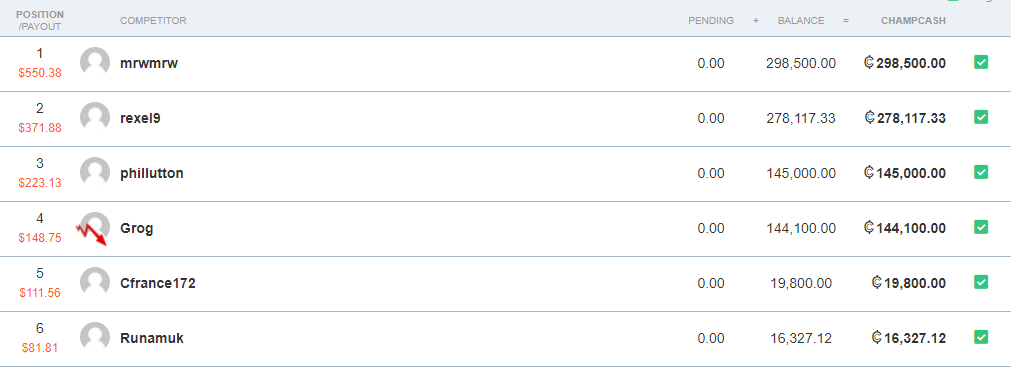1011x368 pixels.
Task: Toggle the green checkbox for Runamuk
Action: (981, 337)
